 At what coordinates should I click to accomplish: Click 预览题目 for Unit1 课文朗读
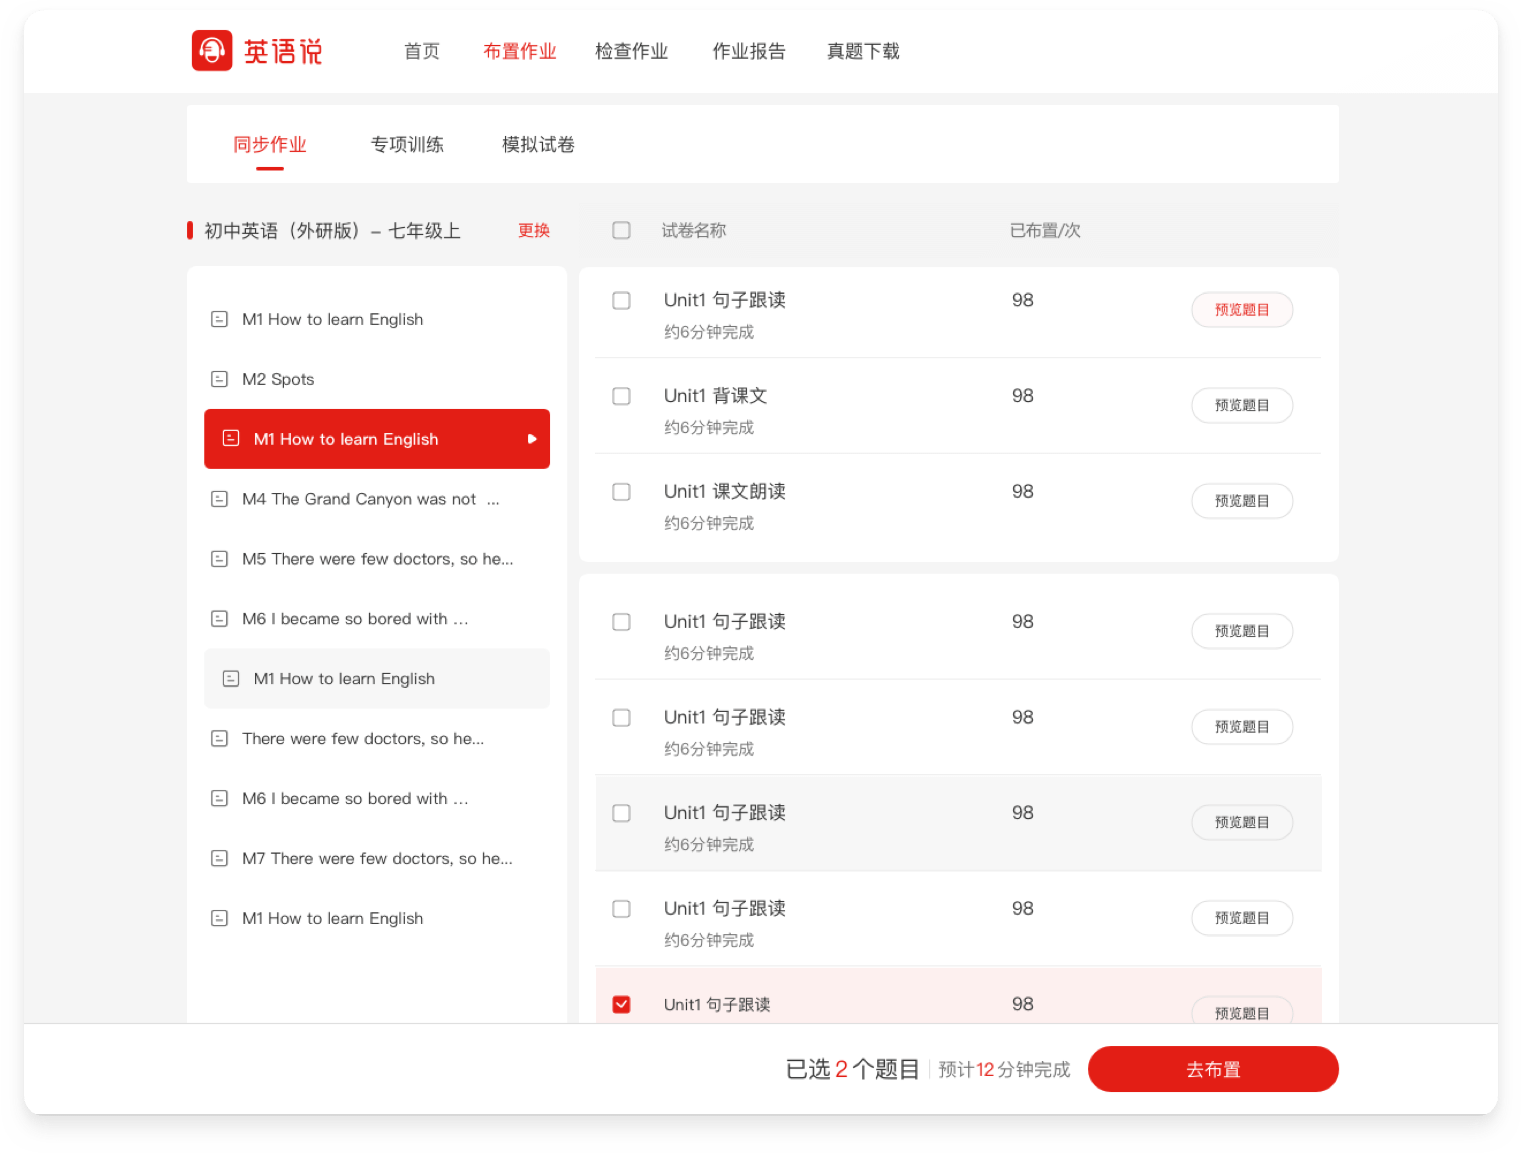coord(1242,501)
